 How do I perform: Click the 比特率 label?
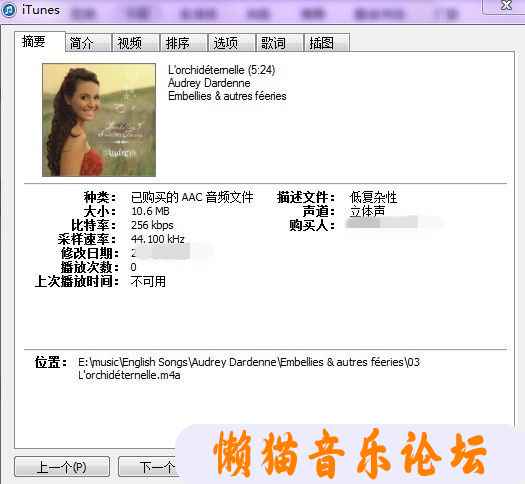(93, 225)
